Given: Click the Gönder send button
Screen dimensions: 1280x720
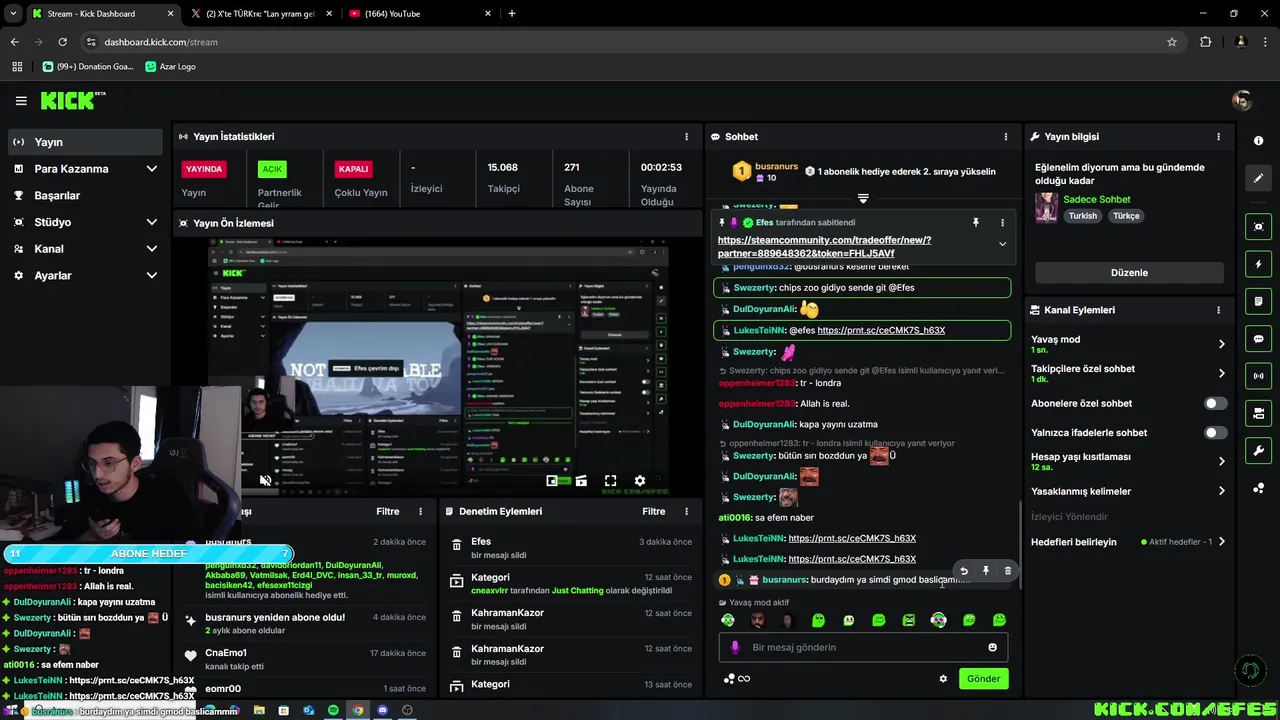Looking at the screenshot, I should point(983,679).
